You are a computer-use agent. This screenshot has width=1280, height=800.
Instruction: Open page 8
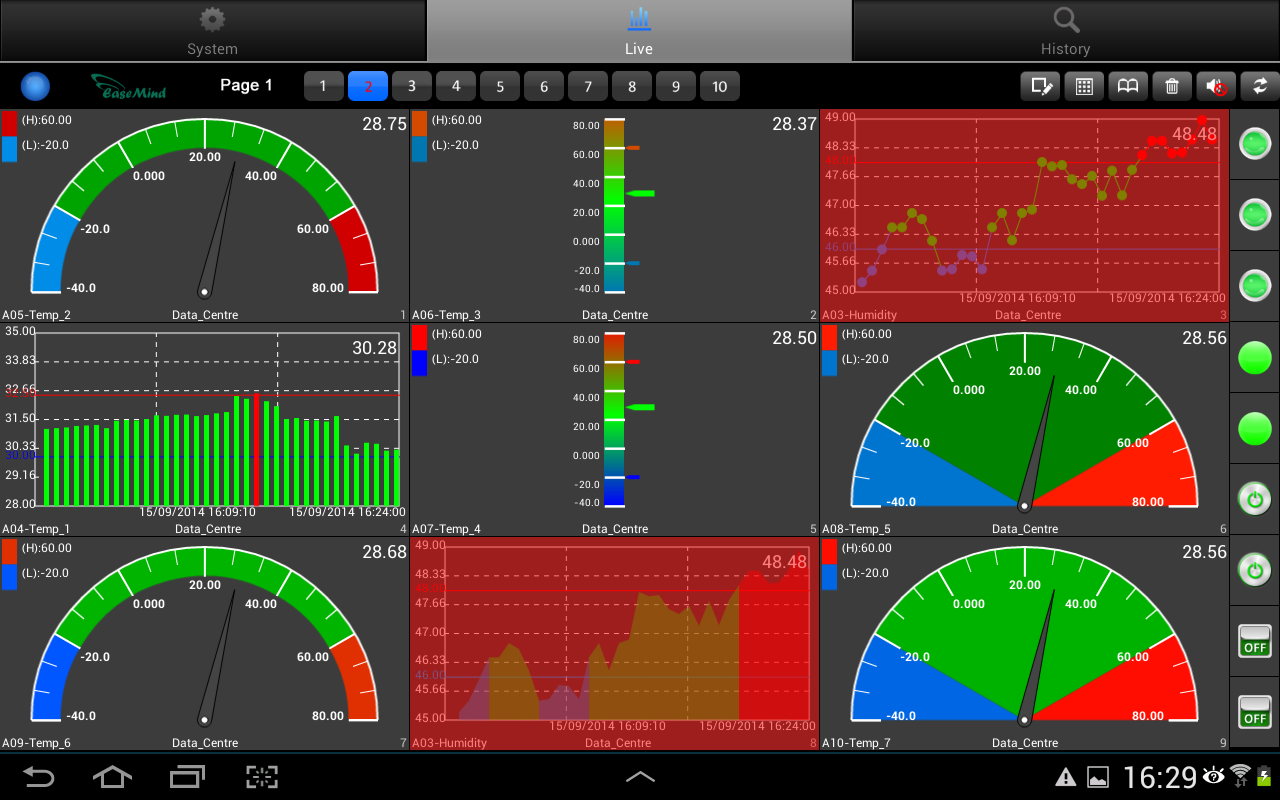pos(631,86)
